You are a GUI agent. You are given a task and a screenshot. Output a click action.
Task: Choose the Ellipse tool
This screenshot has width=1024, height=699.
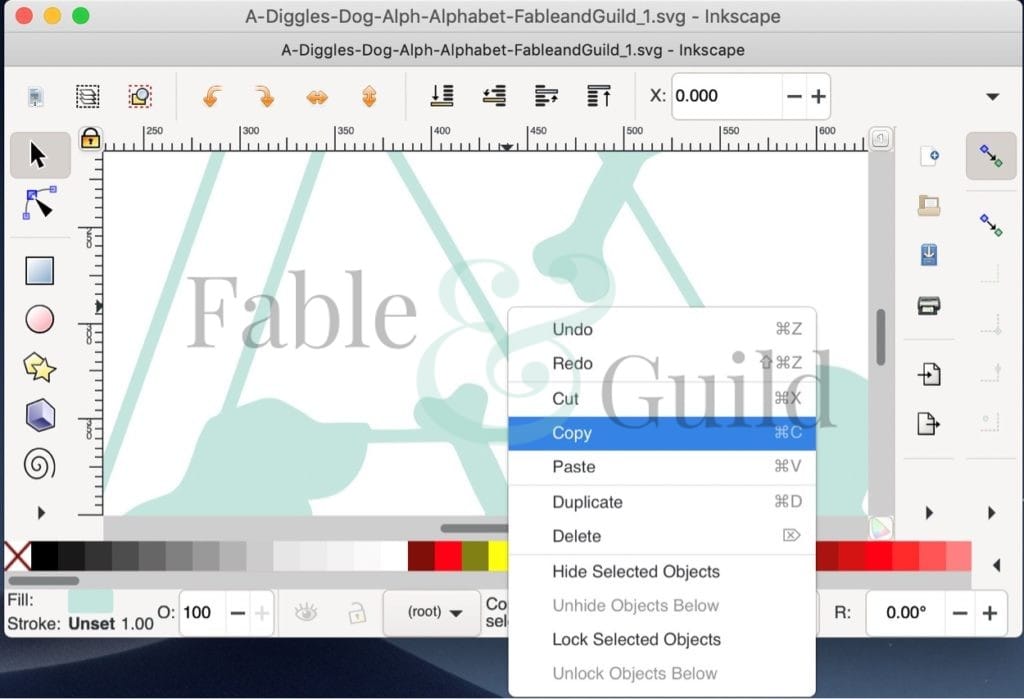40,318
